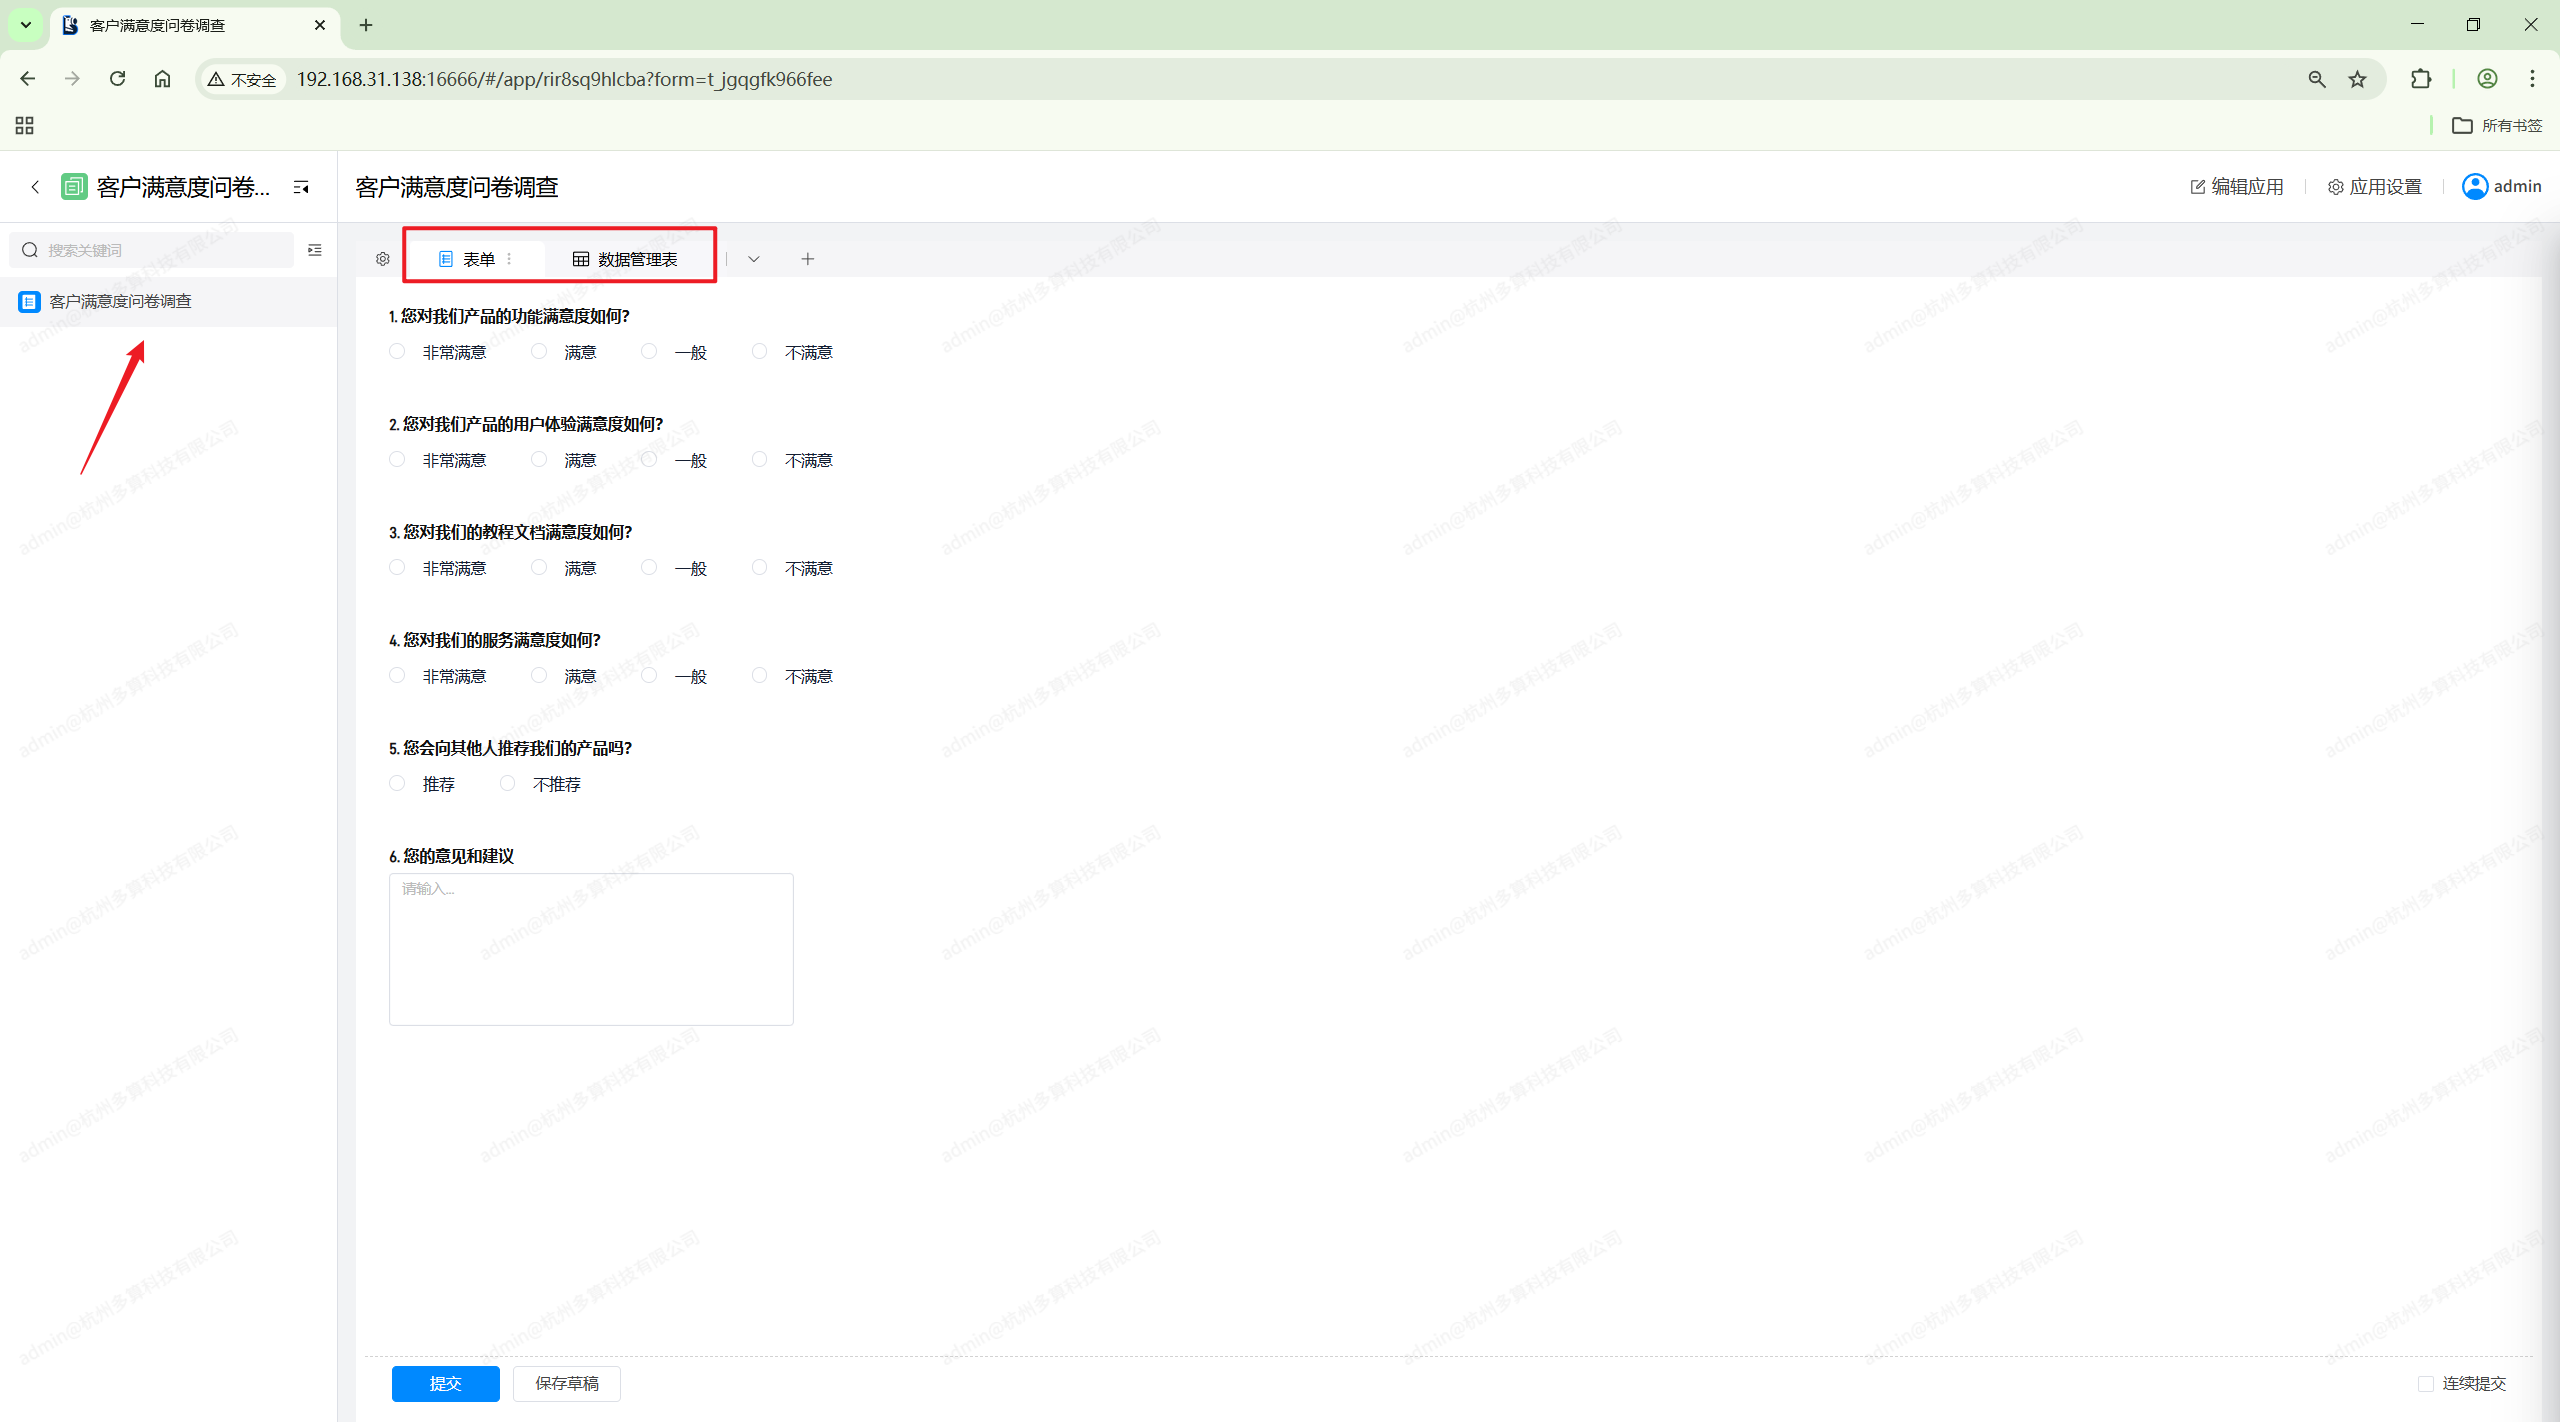Click the 您的意见和建议 text area

[591, 949]
